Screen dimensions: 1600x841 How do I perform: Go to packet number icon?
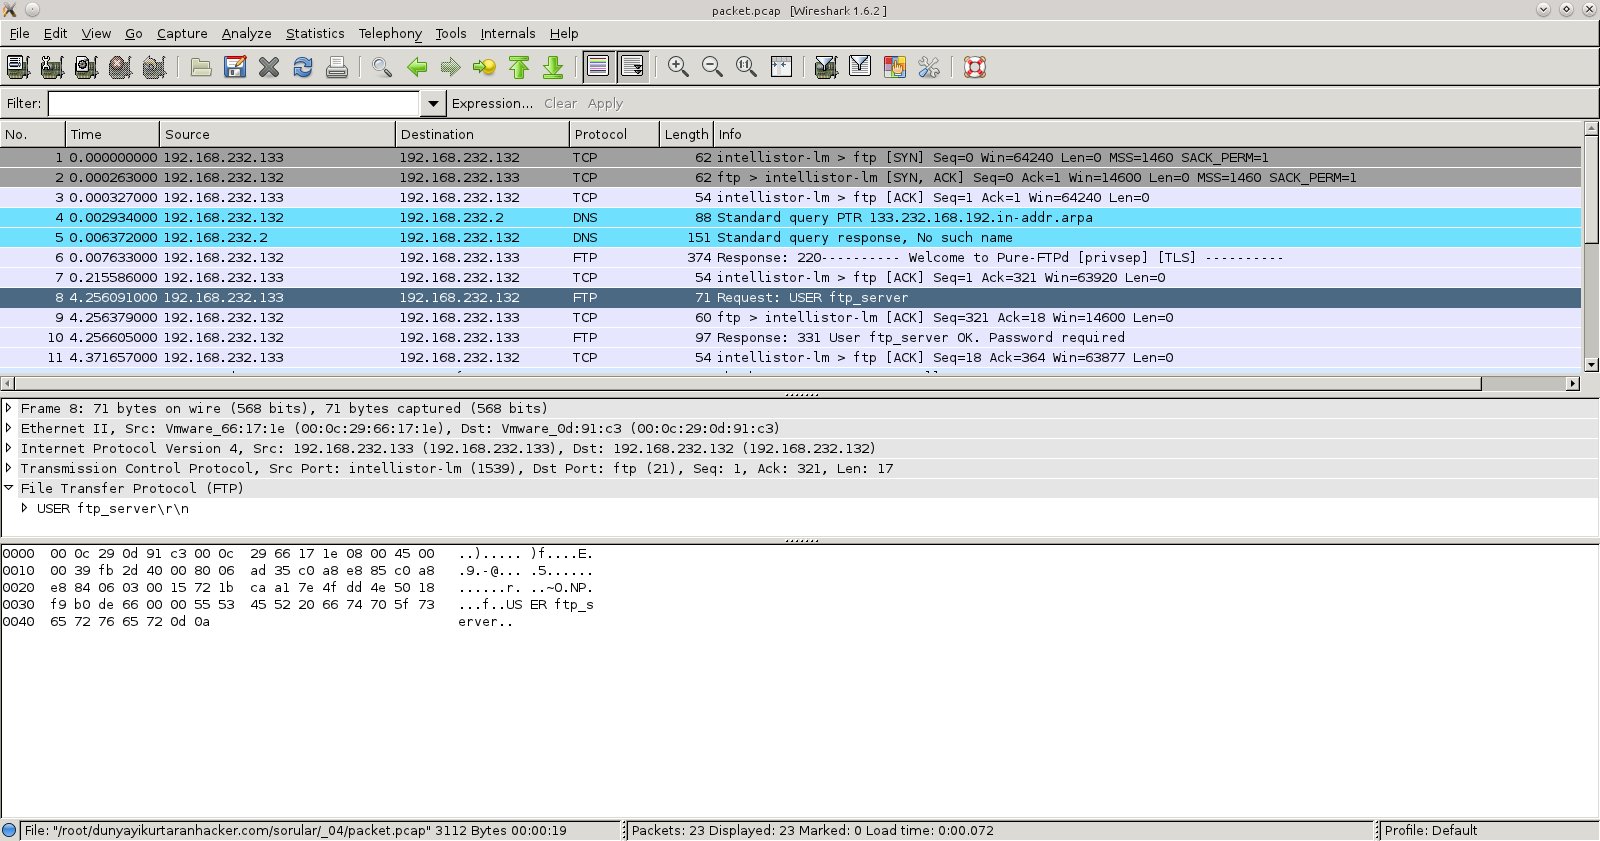point(485,67)
